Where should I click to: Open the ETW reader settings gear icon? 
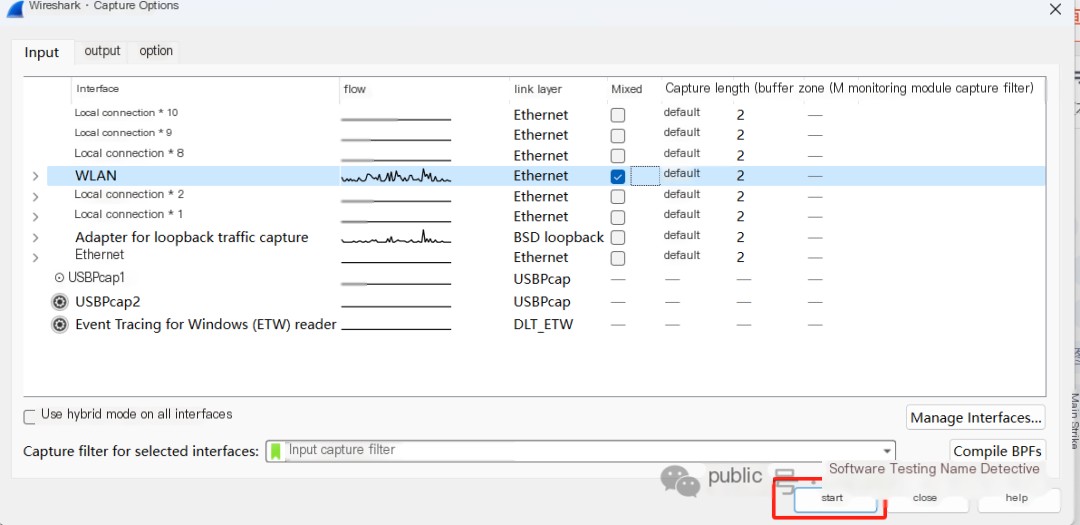[x=60, y=325]
